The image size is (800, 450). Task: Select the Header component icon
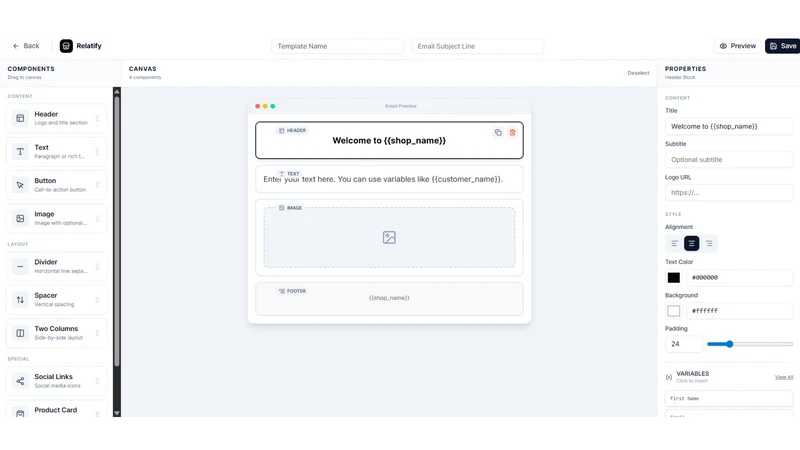[x=20, y=118]
